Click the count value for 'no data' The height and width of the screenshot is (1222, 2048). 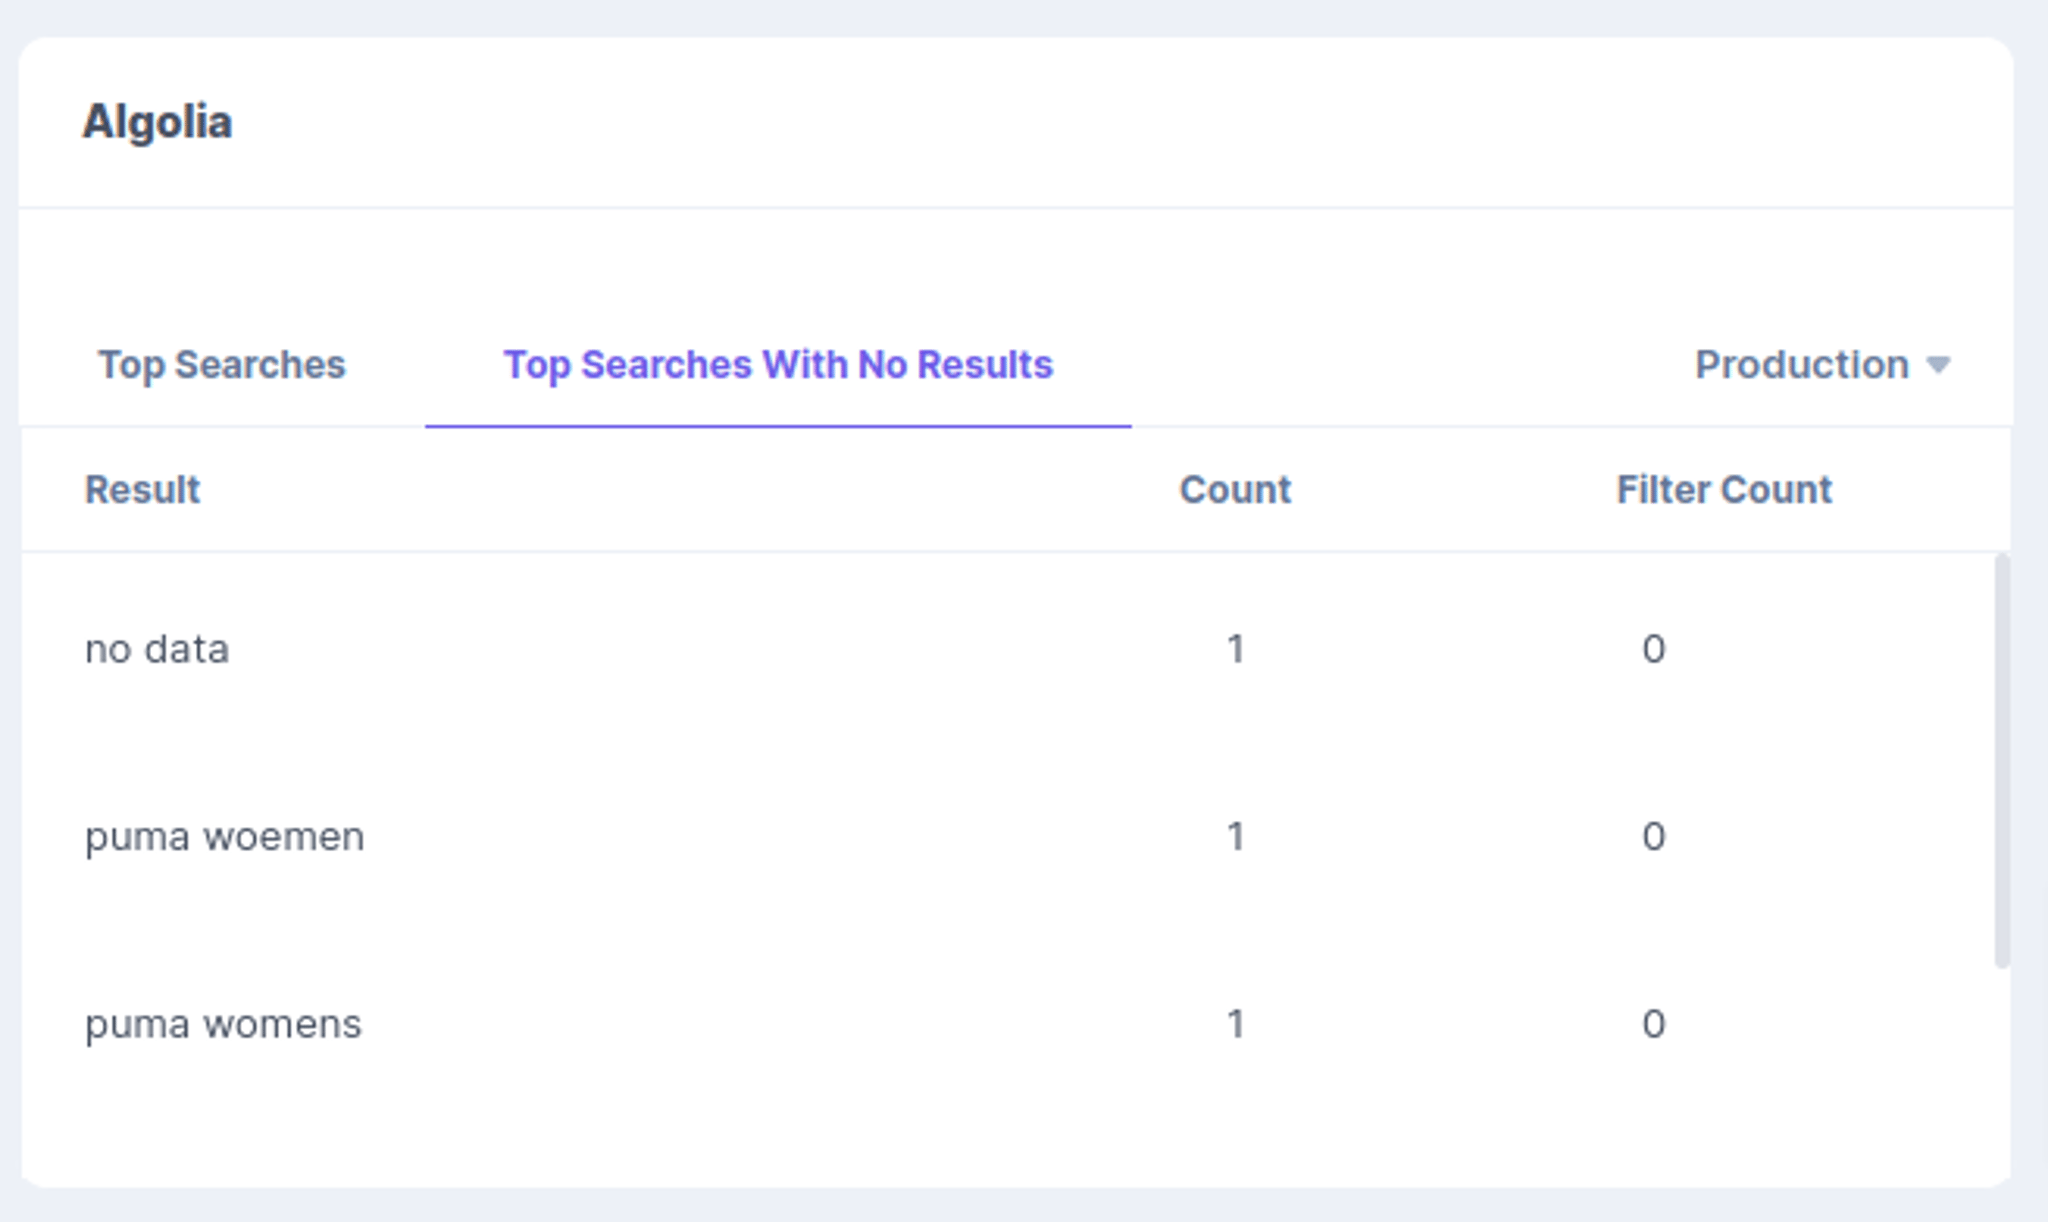1236,649
